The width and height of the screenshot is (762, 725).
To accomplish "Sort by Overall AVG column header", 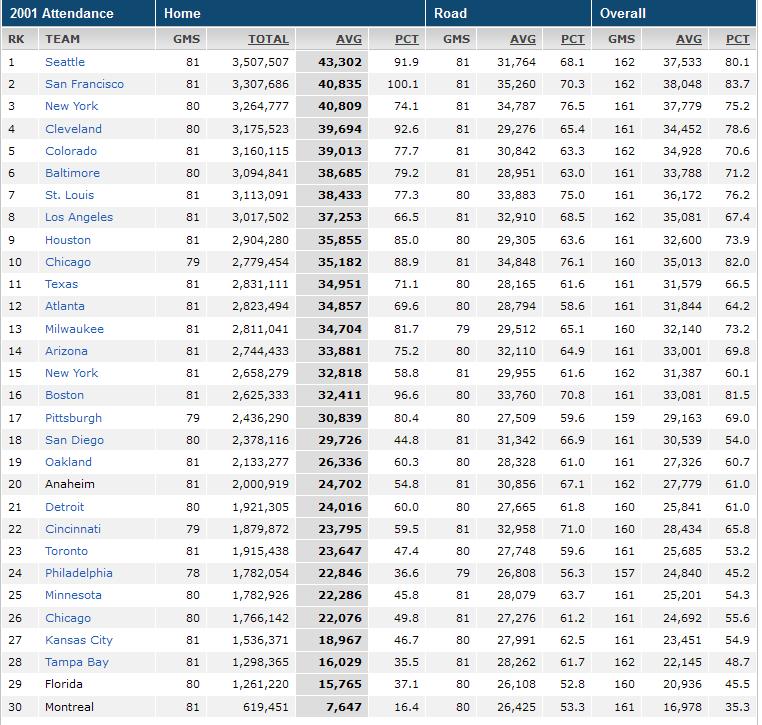I will [x=689, y=39].
